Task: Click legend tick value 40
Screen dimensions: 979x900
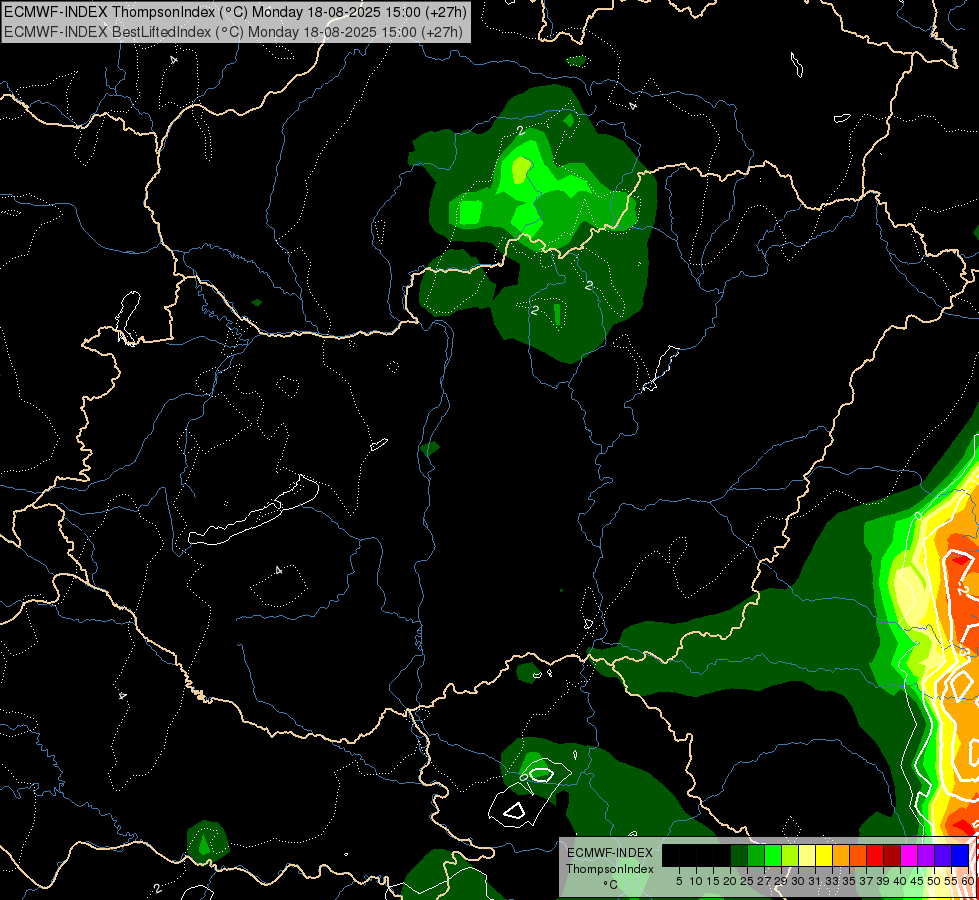Action: point(900,881)
